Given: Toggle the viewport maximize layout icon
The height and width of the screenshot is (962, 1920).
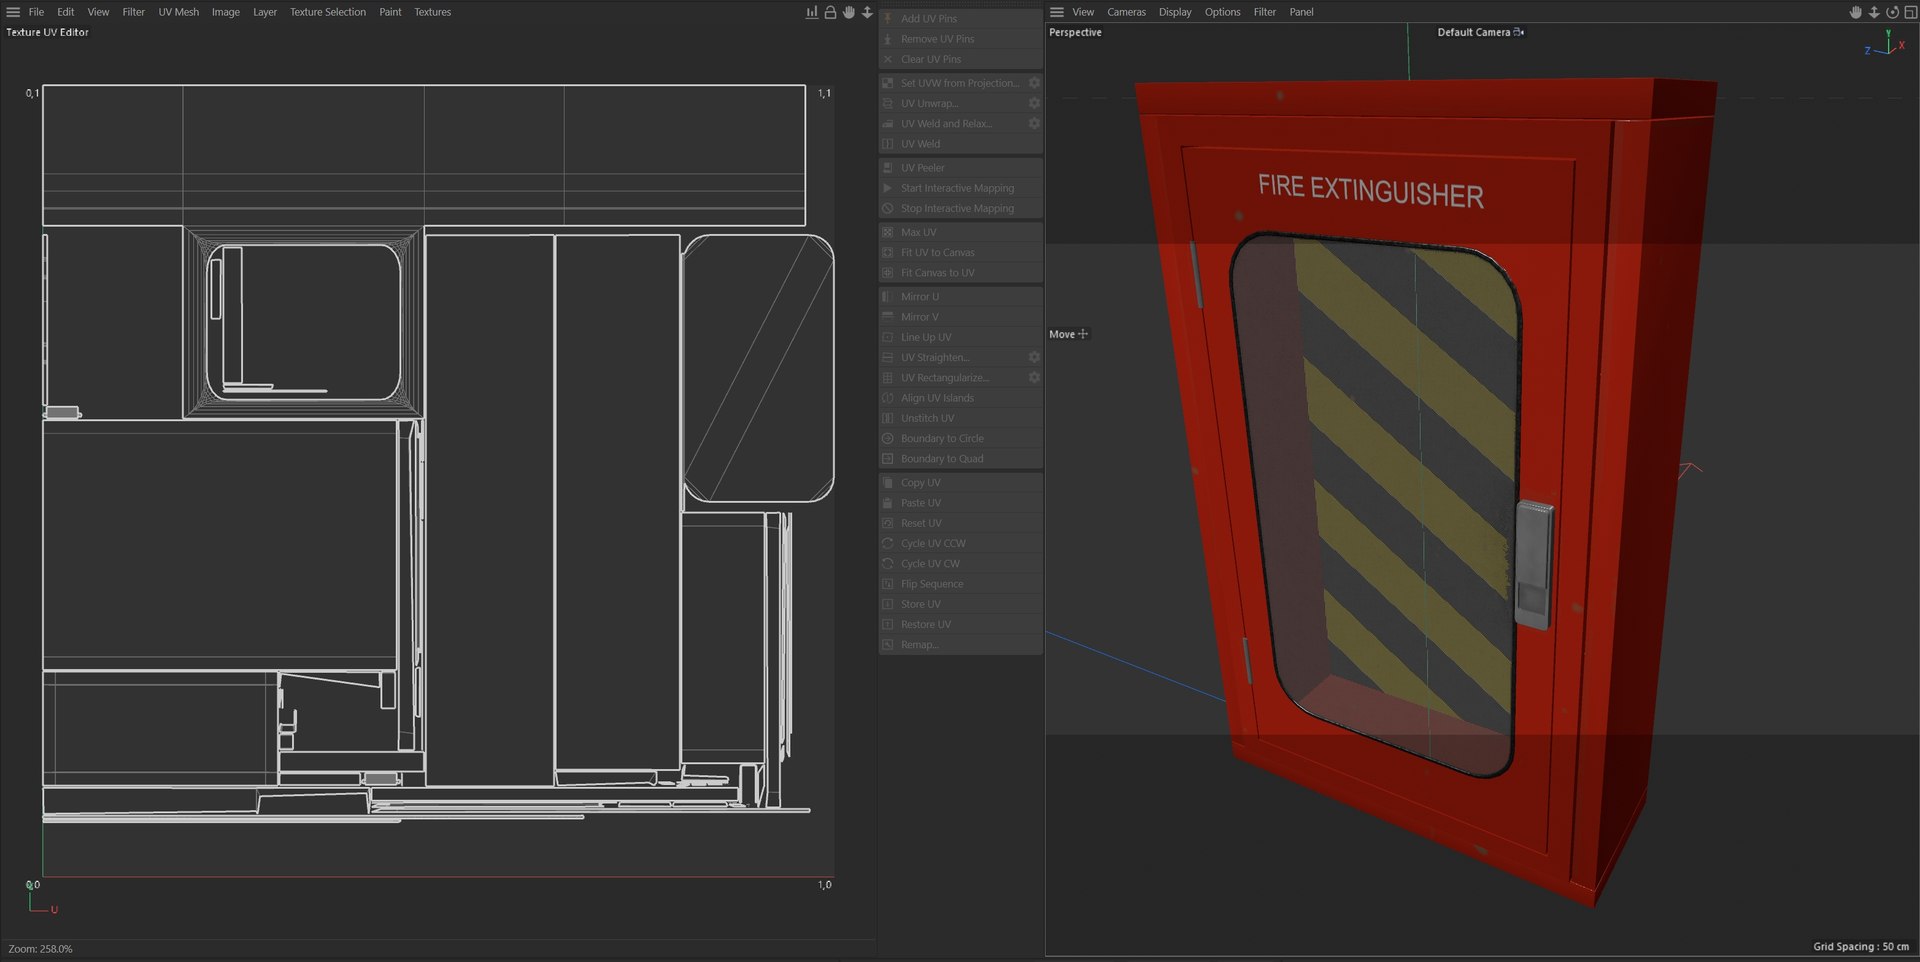Looking at the screenshot, I should click(x=1910, y=12).
